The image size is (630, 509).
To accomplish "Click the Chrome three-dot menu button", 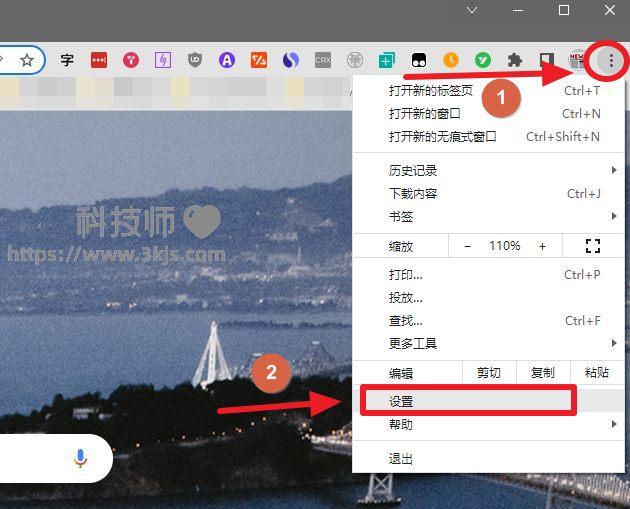I will pos(611,61).
